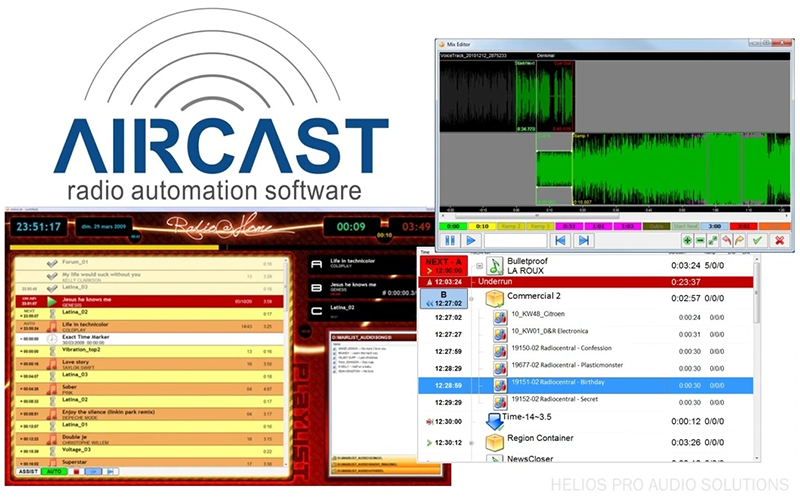Click the Radiocentral - Confession spot icon
Image resolution: width=800 pixels, height=500 pixels.
coord(500,351)
